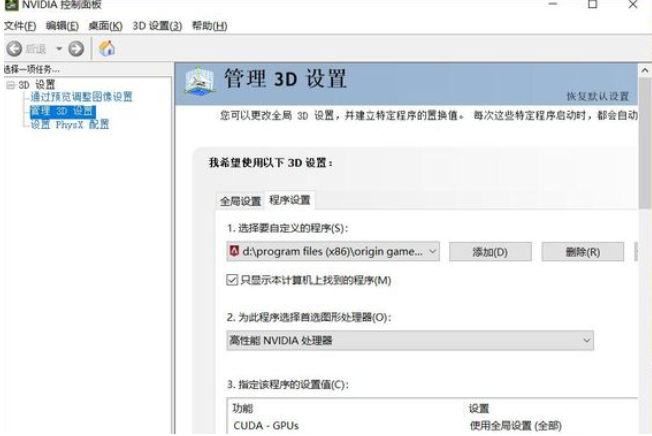Open the 3D 设置(3) menu

[157, 26]
